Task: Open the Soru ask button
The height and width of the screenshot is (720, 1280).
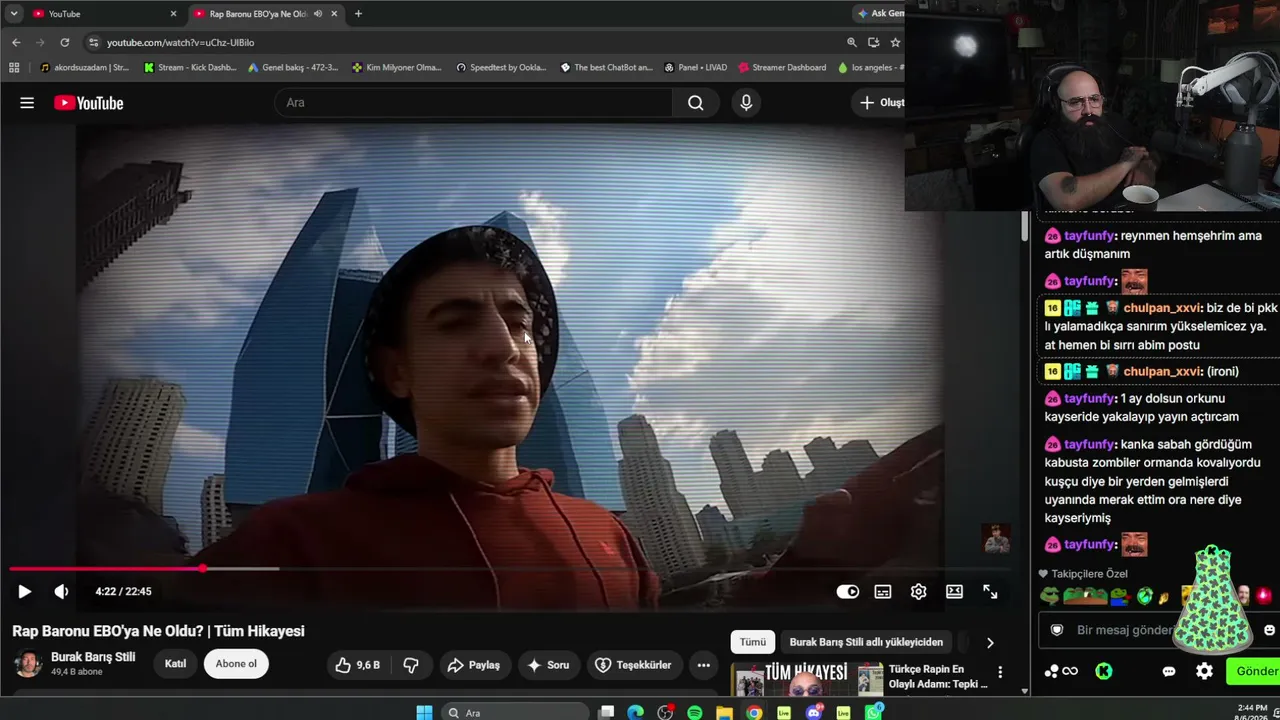Action: tap(548, 665)
